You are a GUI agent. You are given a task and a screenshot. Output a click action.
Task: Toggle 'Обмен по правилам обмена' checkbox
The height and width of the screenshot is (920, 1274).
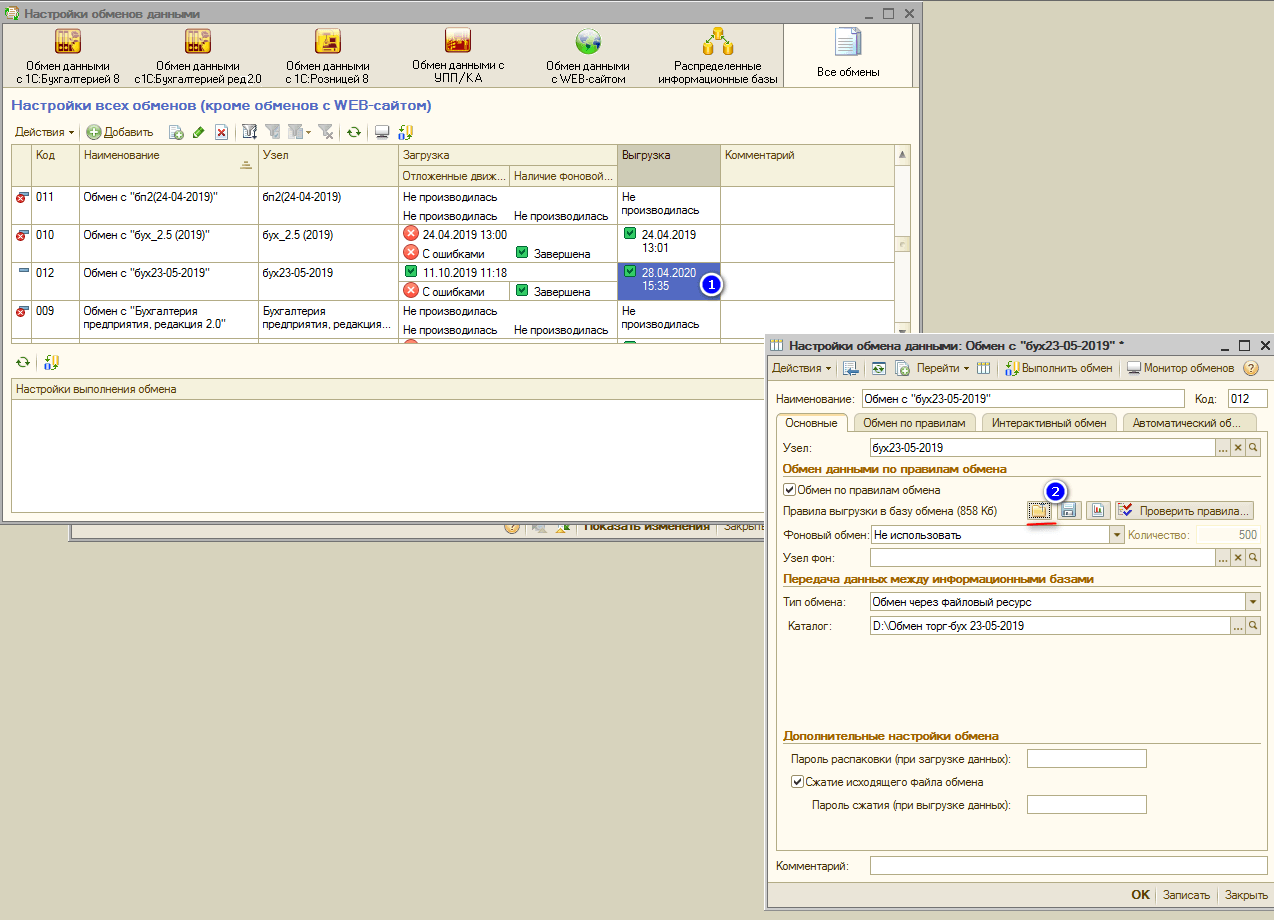(789, 490)
